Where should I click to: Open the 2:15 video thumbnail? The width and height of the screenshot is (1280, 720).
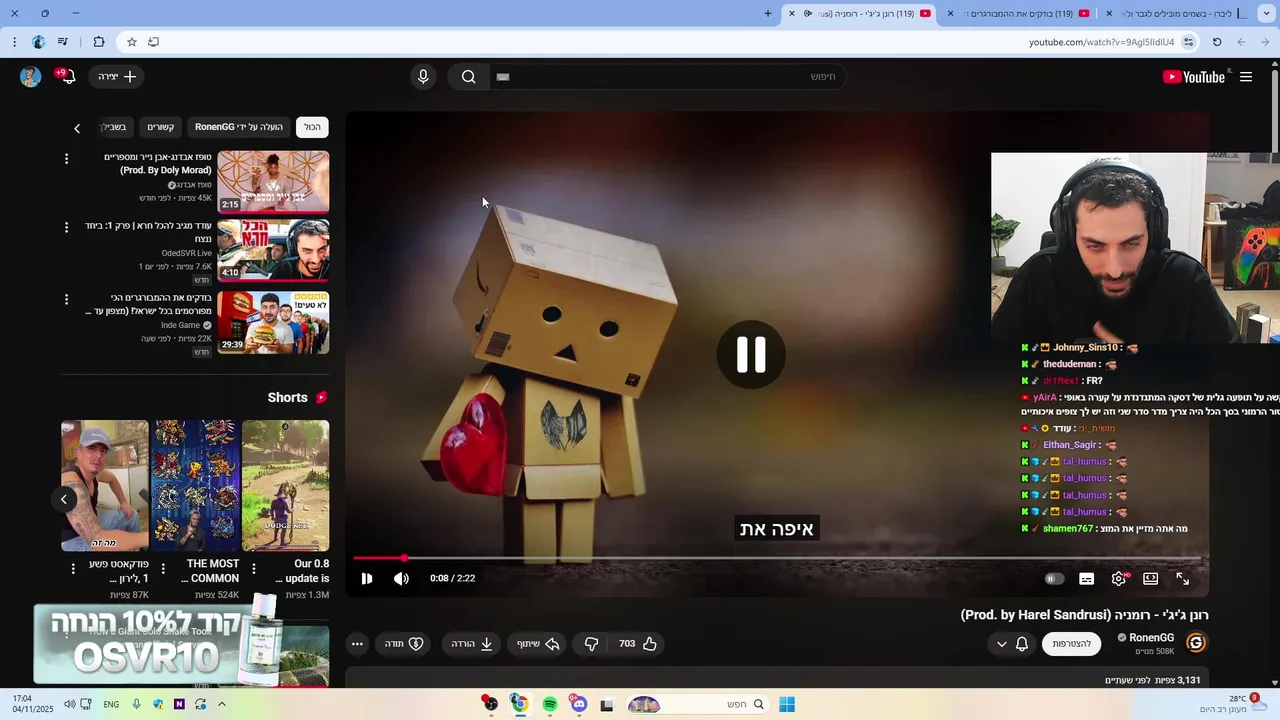click(273, 182)
